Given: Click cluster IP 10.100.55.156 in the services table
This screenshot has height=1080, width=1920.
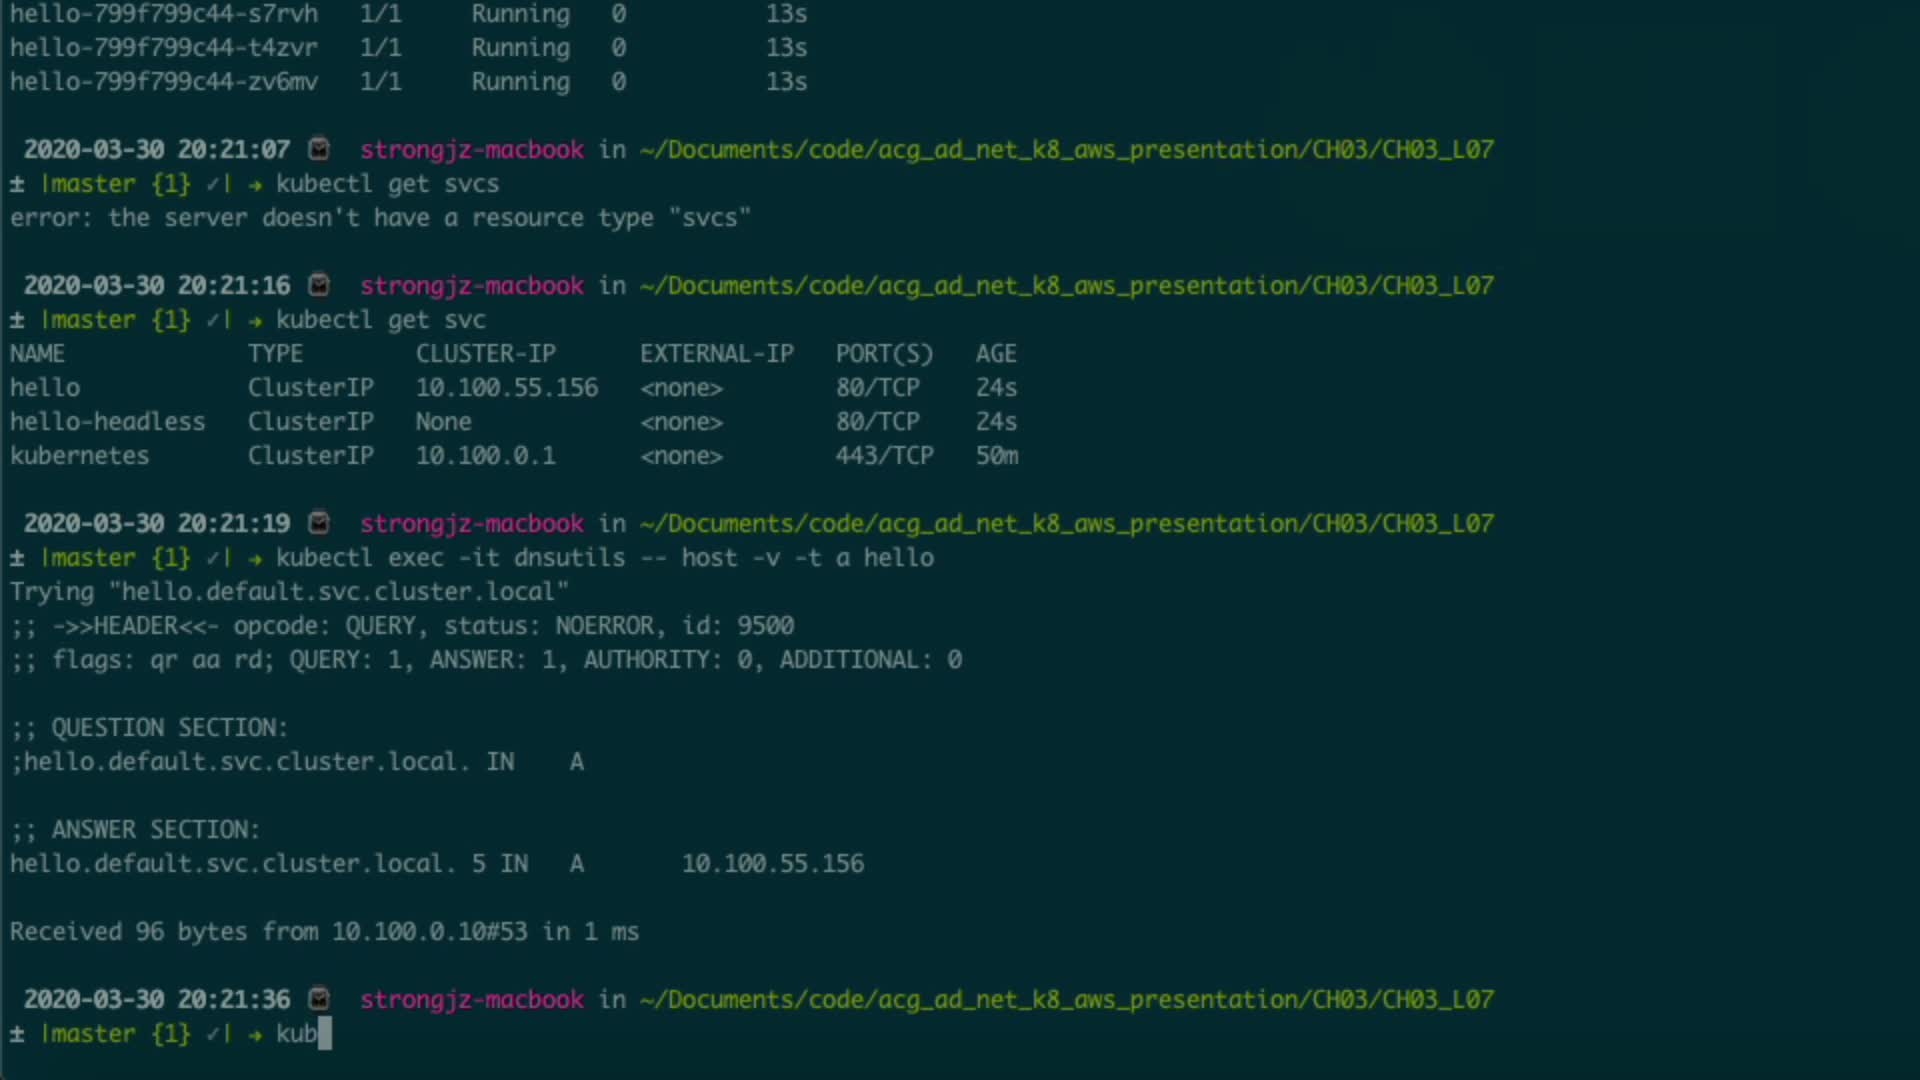Looking at the screenshot, I should 506,388.
